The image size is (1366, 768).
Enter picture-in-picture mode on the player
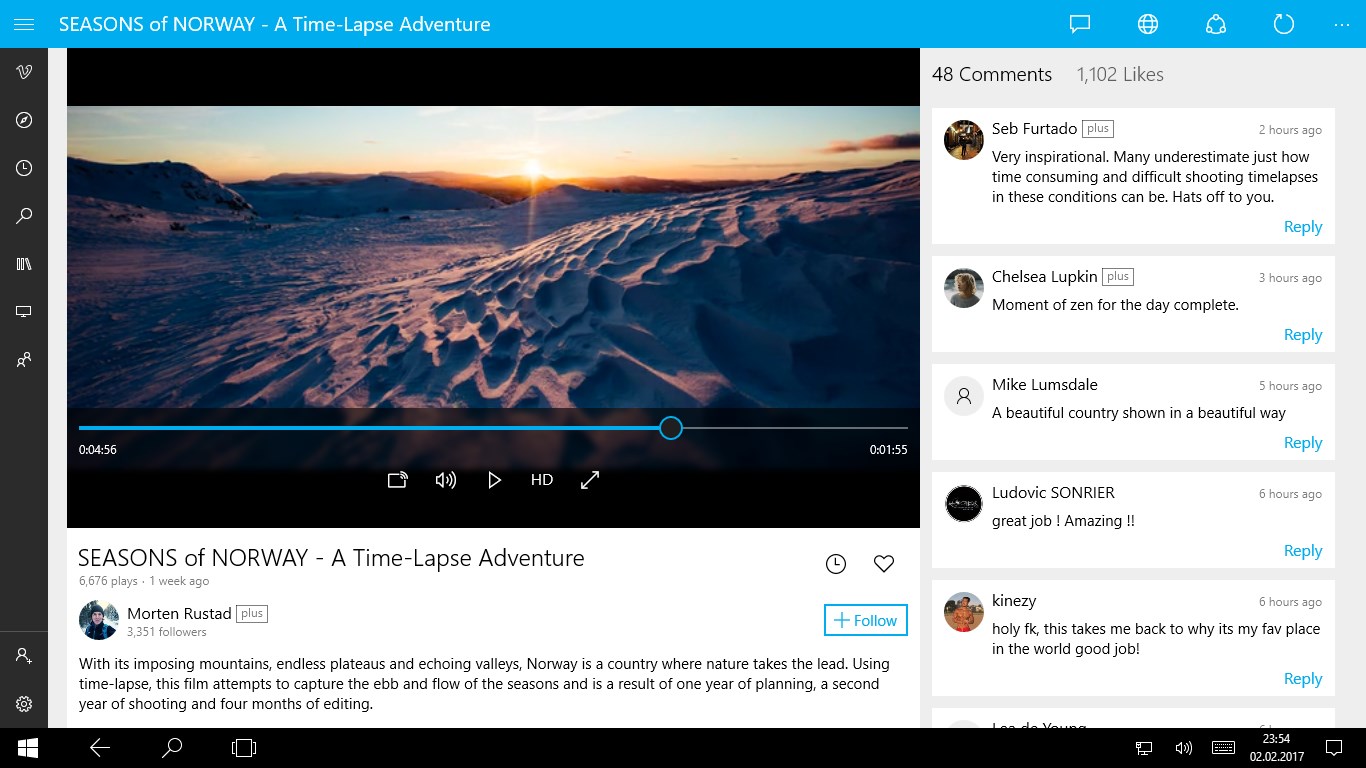pyautogui.click(x=397, y=480)
